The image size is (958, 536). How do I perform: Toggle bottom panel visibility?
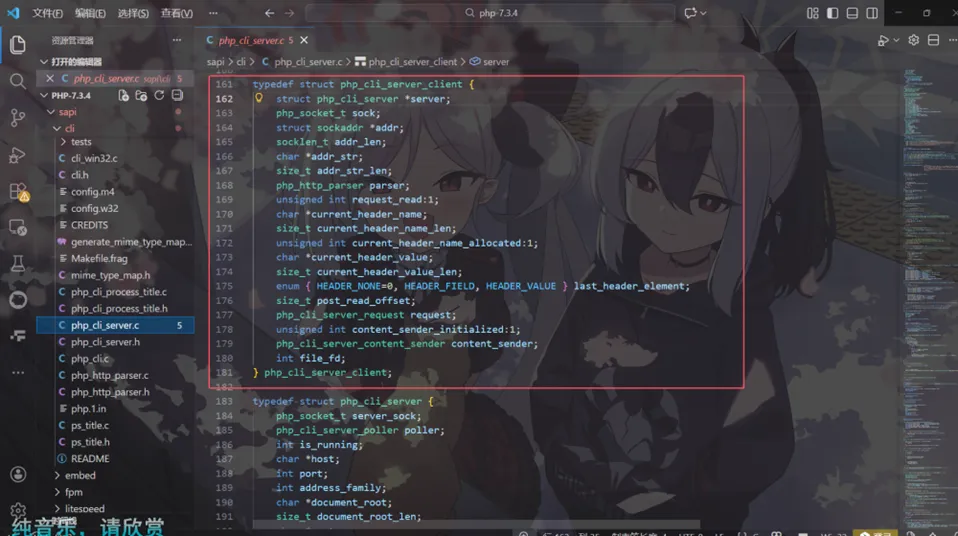tap(852, 13)
